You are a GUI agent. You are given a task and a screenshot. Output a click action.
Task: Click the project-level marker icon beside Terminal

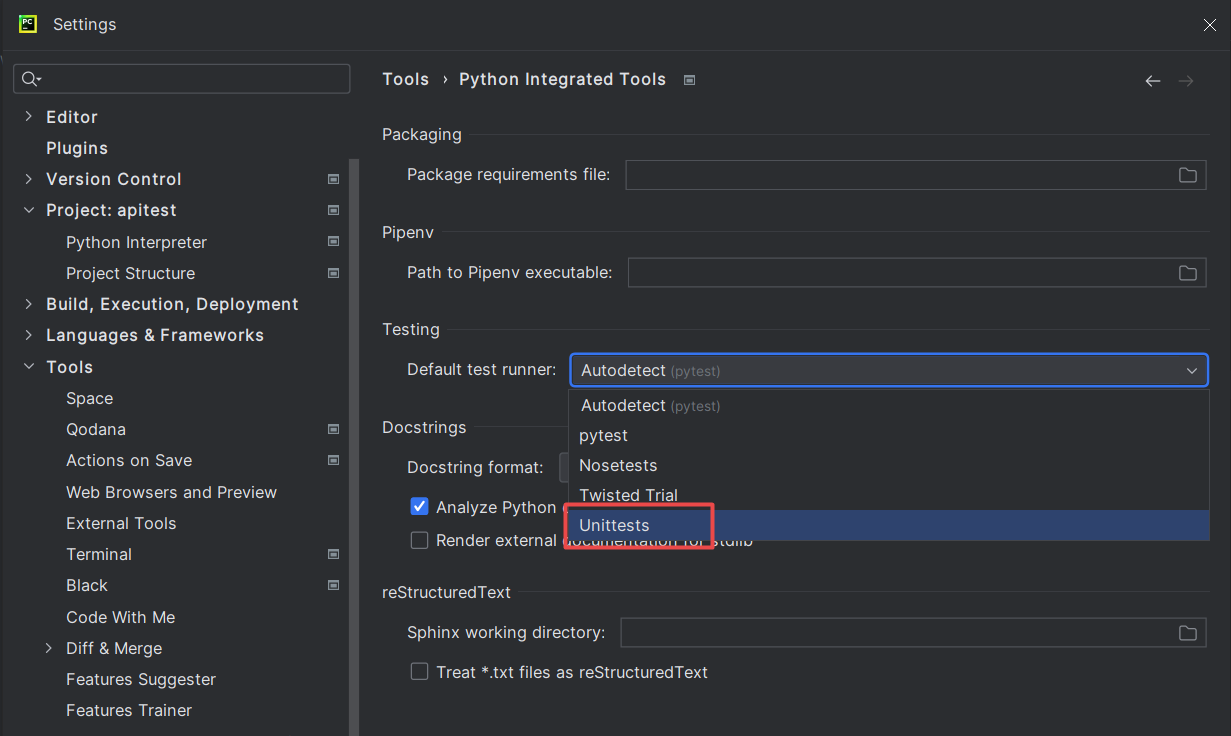(x=334, y=554)
